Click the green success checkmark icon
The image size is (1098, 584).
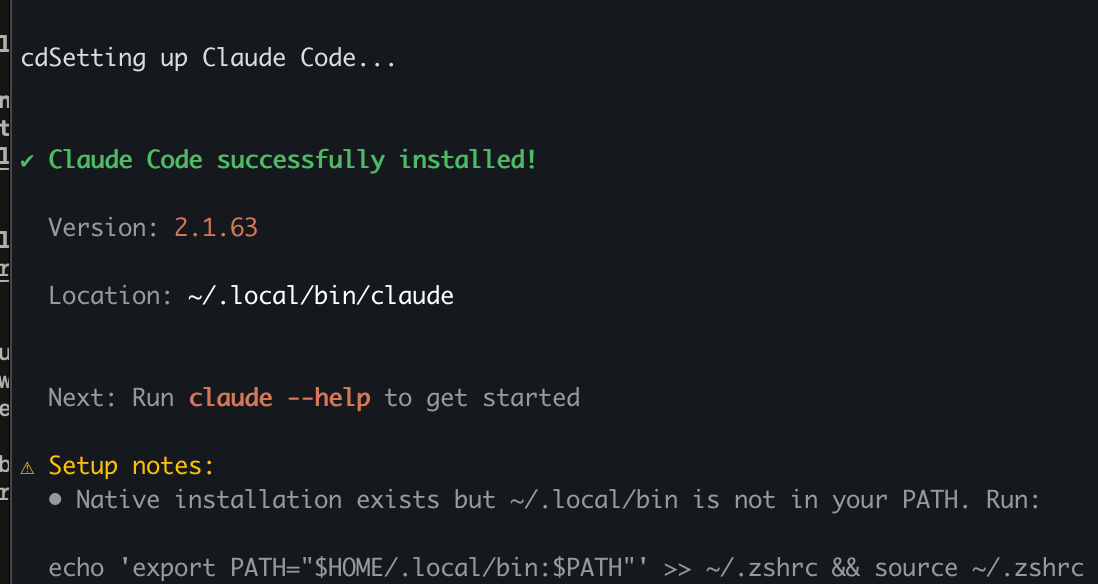[27, 160]
